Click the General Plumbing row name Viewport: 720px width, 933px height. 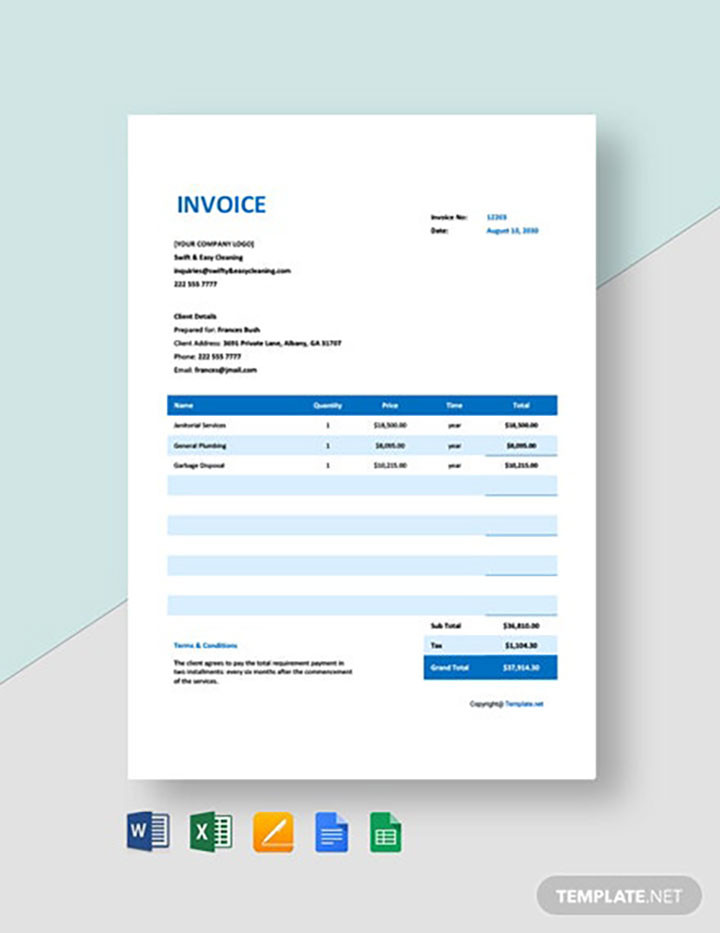tap(200, 445)
